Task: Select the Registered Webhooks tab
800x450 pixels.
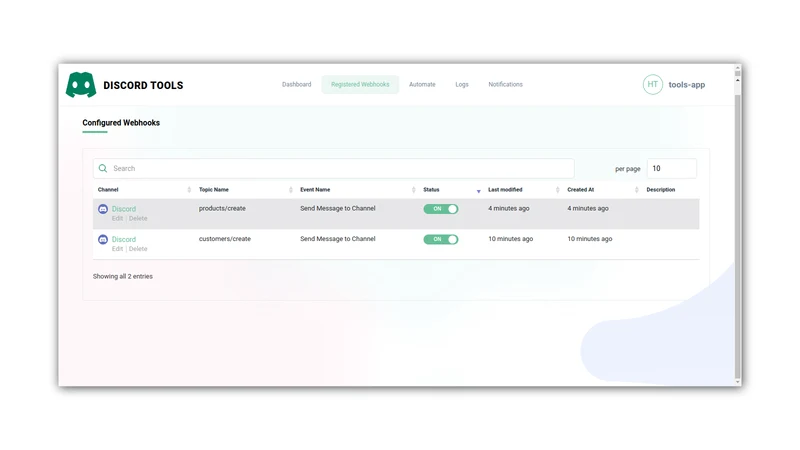Action: [x=360, y=85]
